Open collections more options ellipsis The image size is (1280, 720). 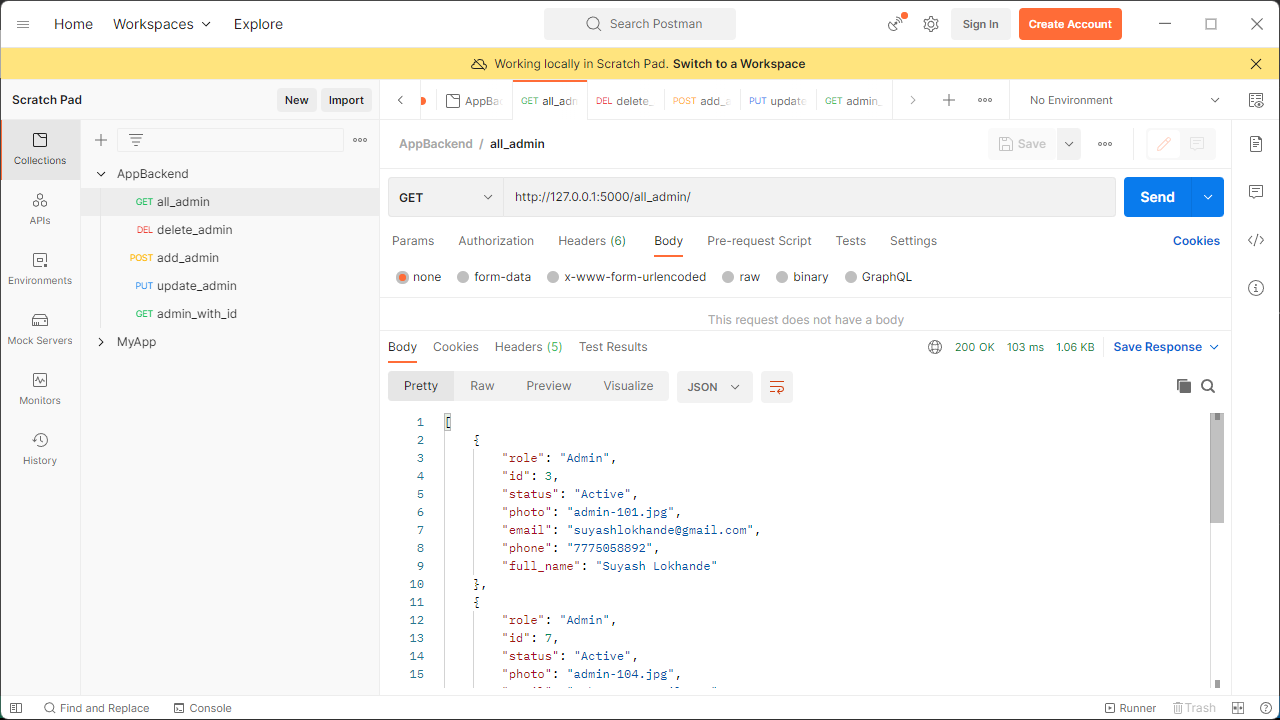click(360, 140)
